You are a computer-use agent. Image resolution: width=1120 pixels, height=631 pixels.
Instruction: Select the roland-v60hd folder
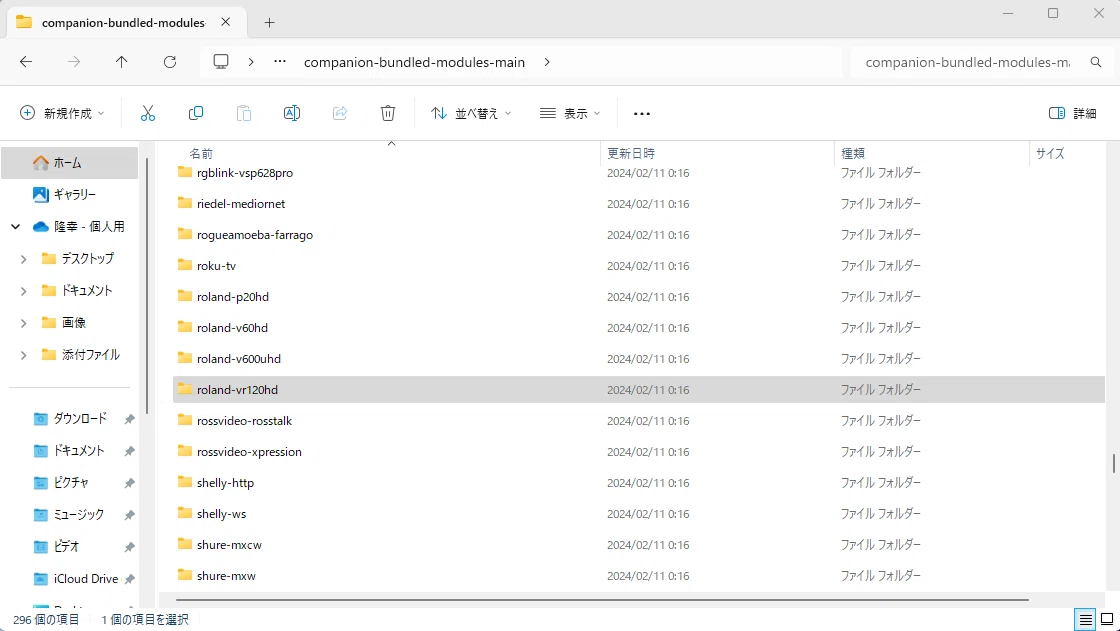pyautogui.click(x=232, y=327)
